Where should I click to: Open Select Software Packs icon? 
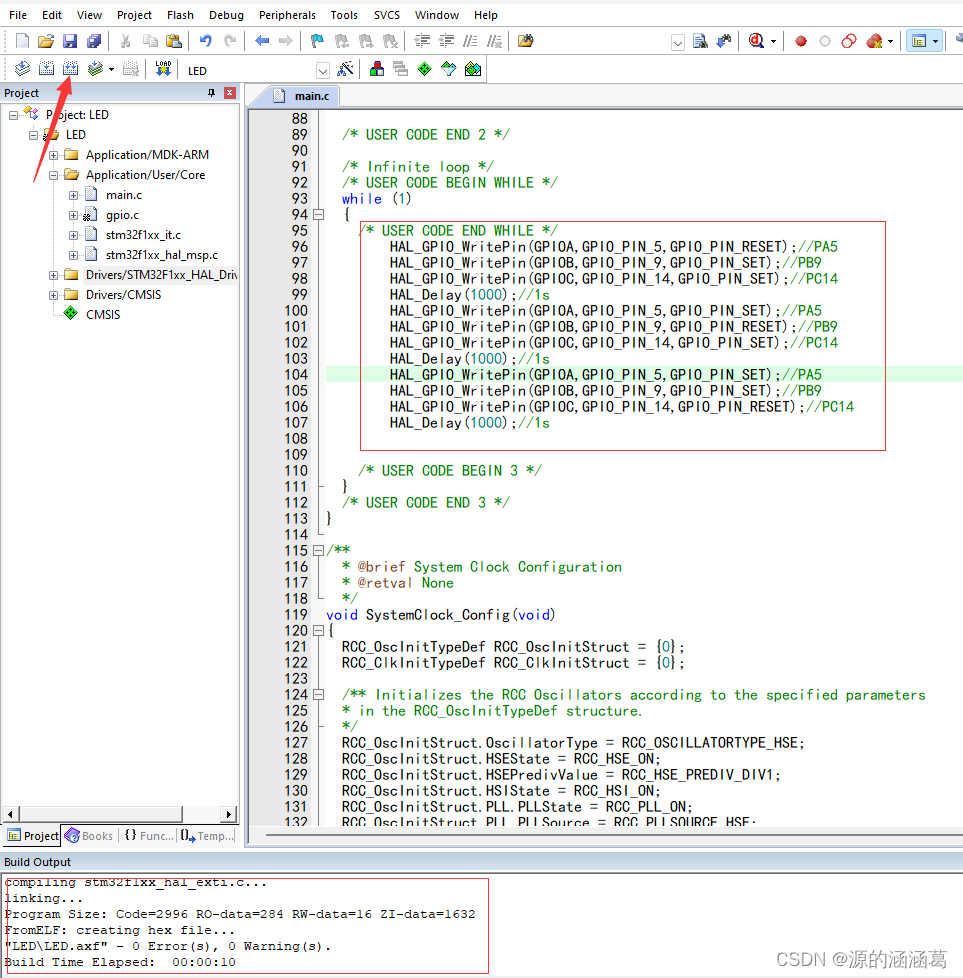(448, 69)
